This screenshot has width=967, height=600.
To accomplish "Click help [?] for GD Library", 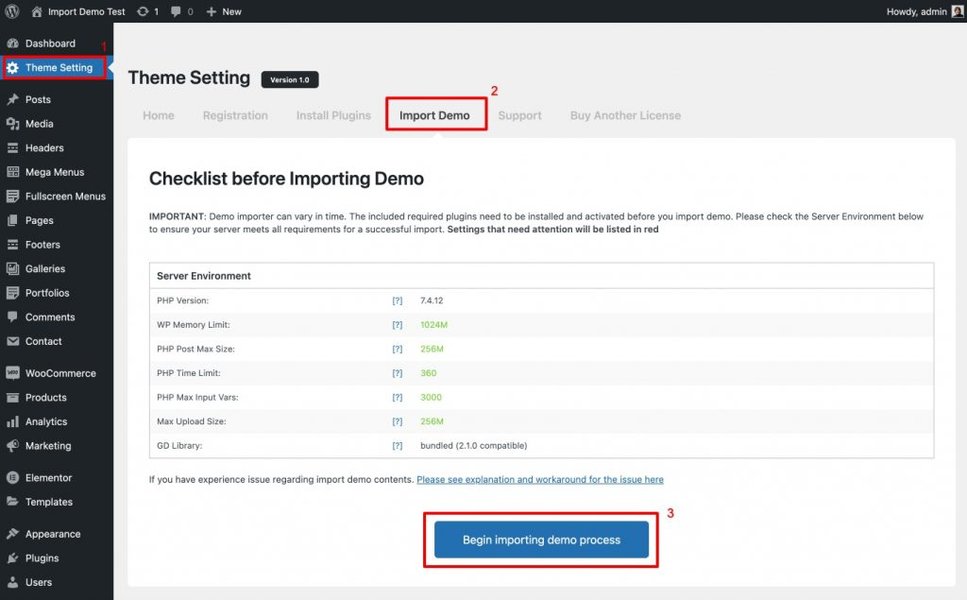I will [397, 446].
